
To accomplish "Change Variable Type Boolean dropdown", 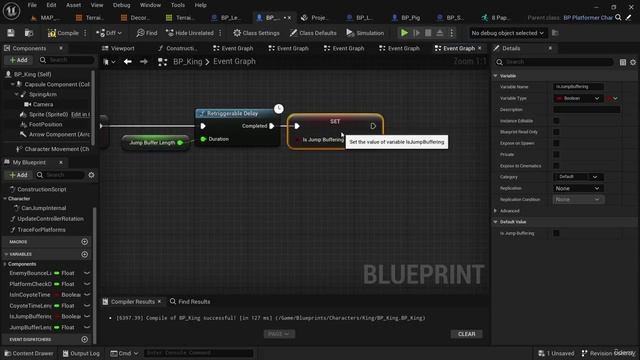I will point(578,98).
